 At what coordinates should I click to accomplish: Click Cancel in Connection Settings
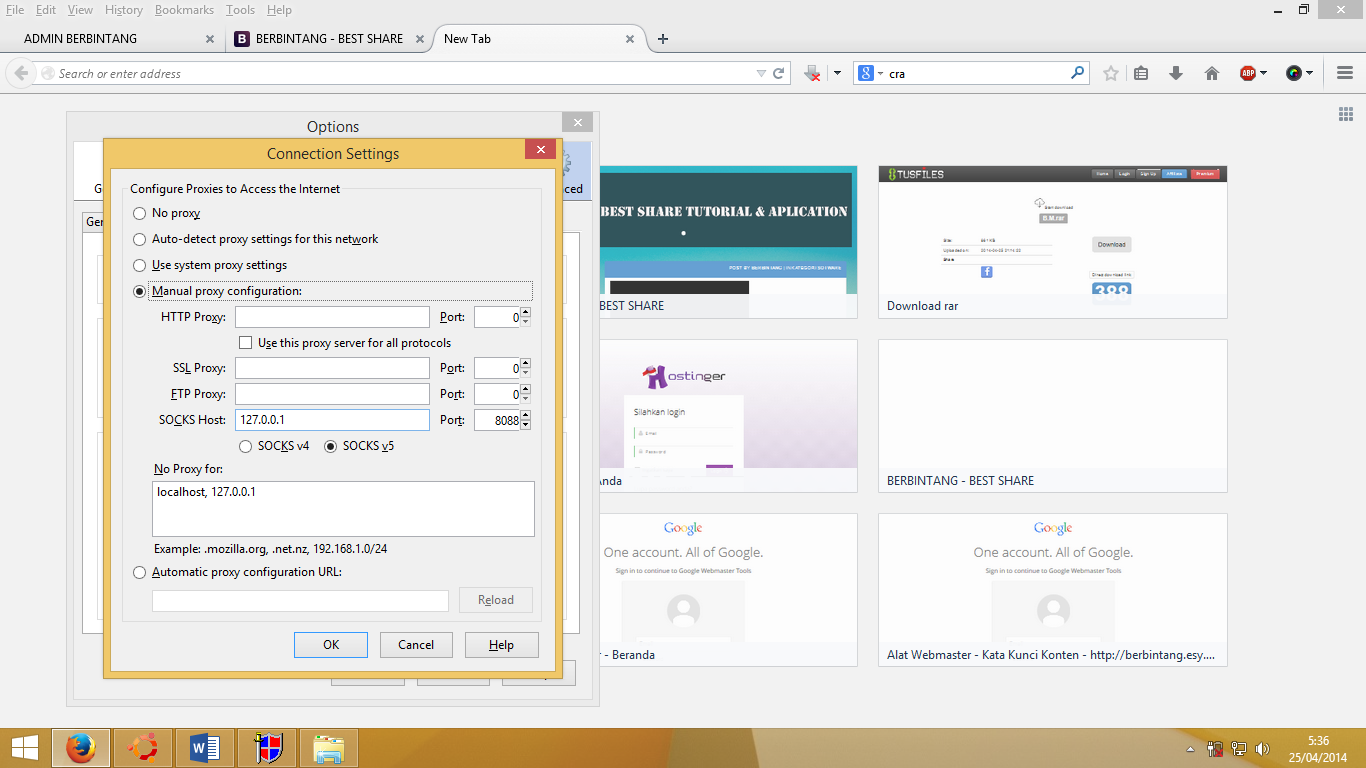coord(416,645)
